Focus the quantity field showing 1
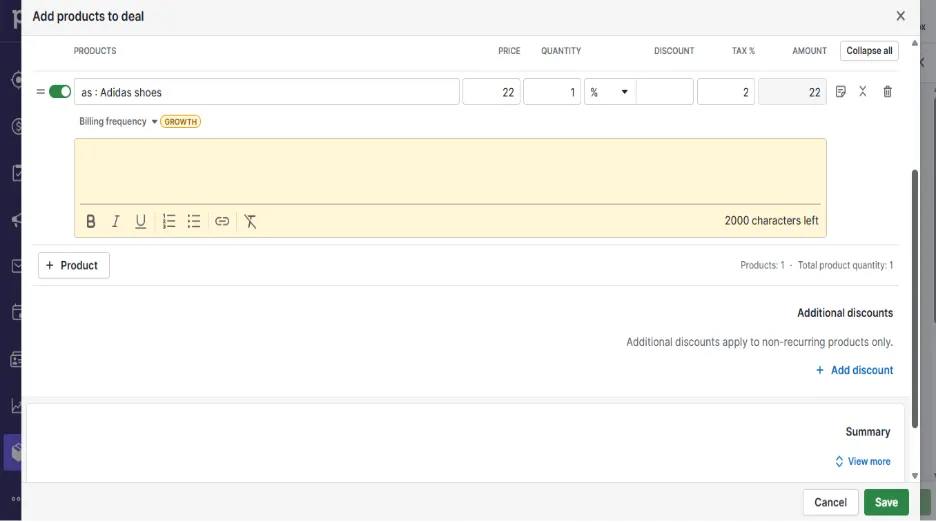Viewport: 936px width, 522px height. click(552, 92)
